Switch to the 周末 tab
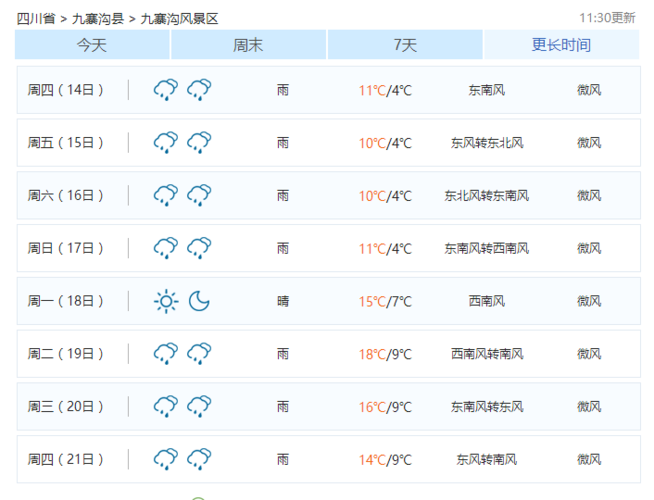654x500 pixels. (249, 45)
